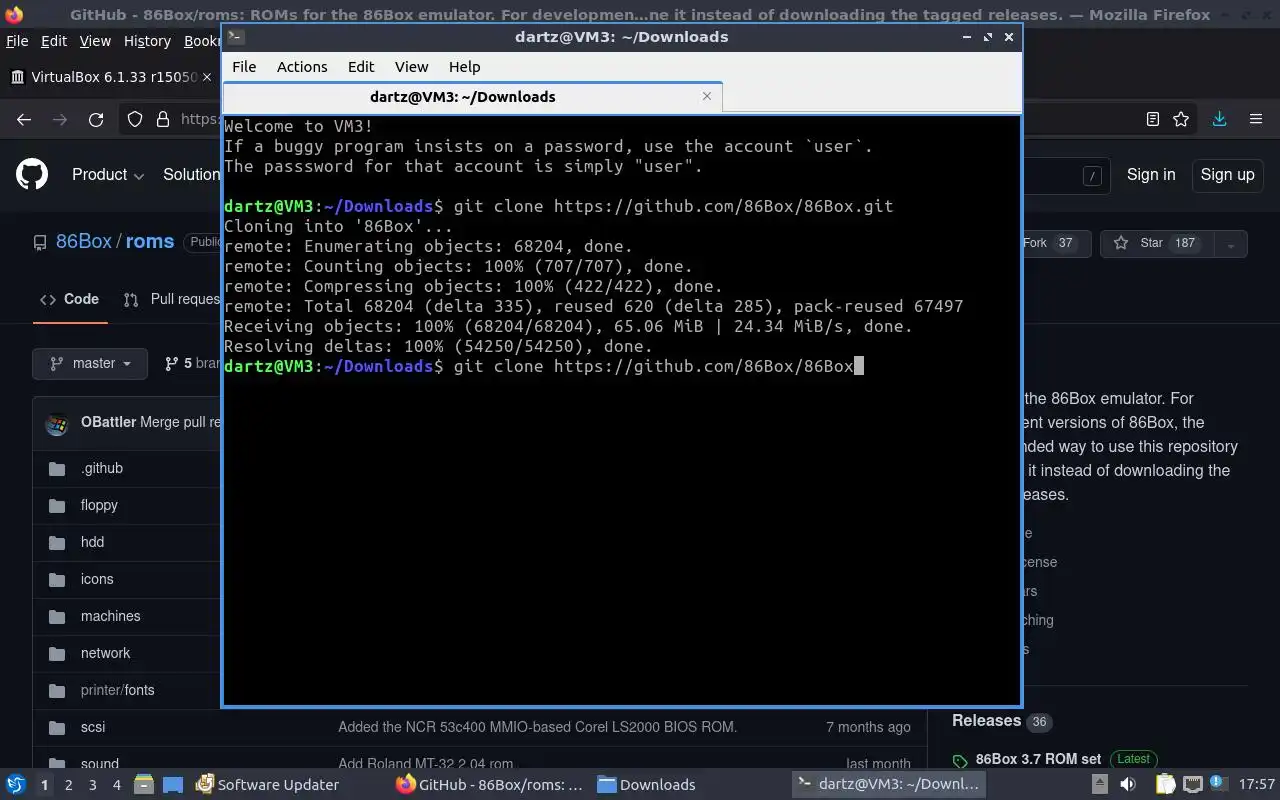Open the Firefox downloads panel

pyautogui.click(x=1219, y=119)
